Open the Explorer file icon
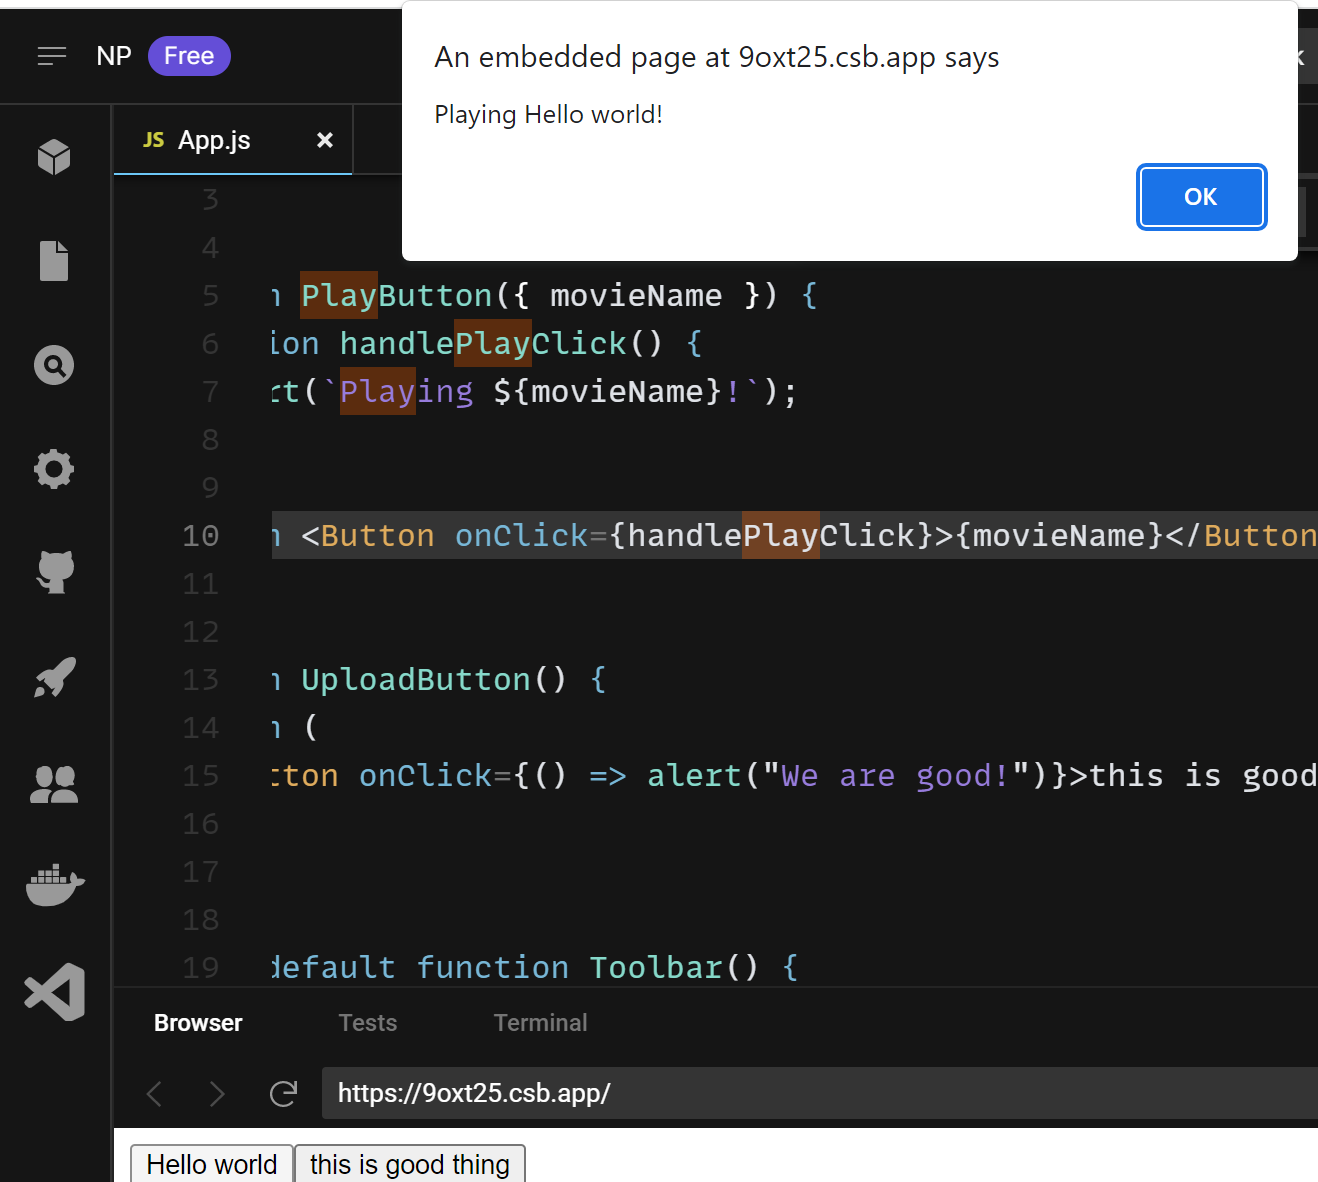The image size is (1318, 1182). pyautogui.click(x=54, y=261)
